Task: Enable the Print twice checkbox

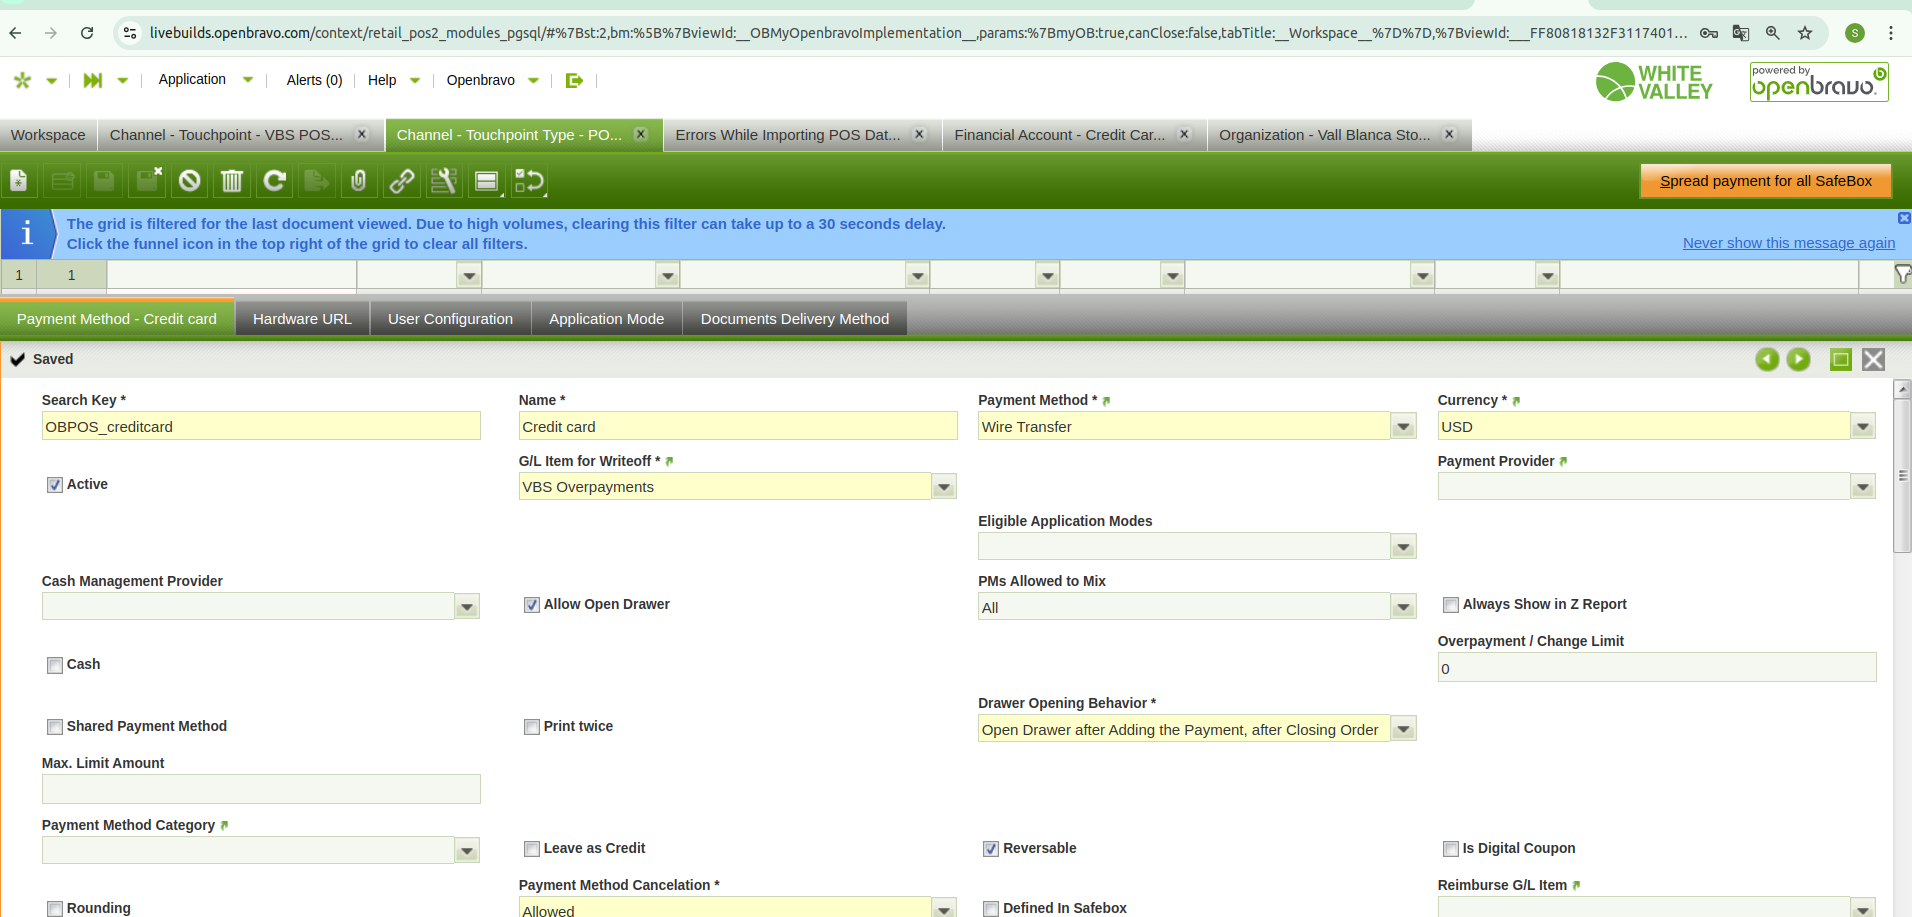Action: point(532,727)
